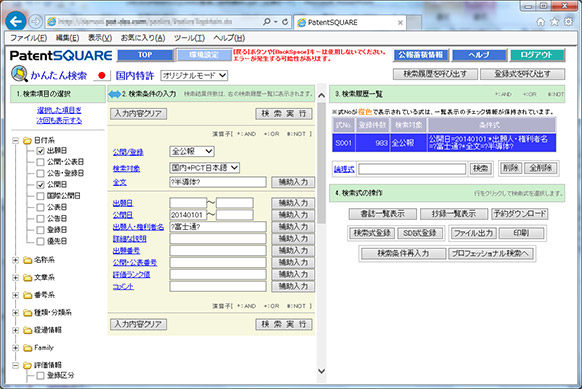
Task: Open the ヘルプ(H) menu
Action: pyautogui.click(x=229, y=38)
